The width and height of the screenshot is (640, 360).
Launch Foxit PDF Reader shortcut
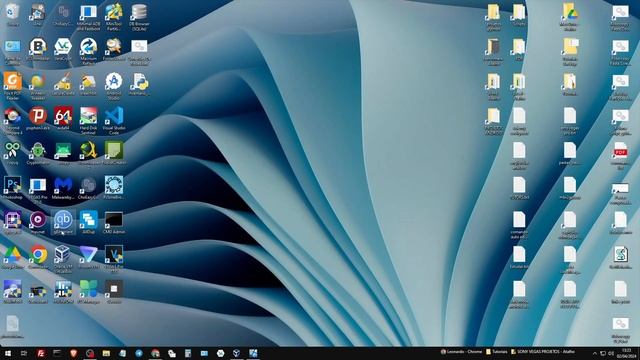12,86
